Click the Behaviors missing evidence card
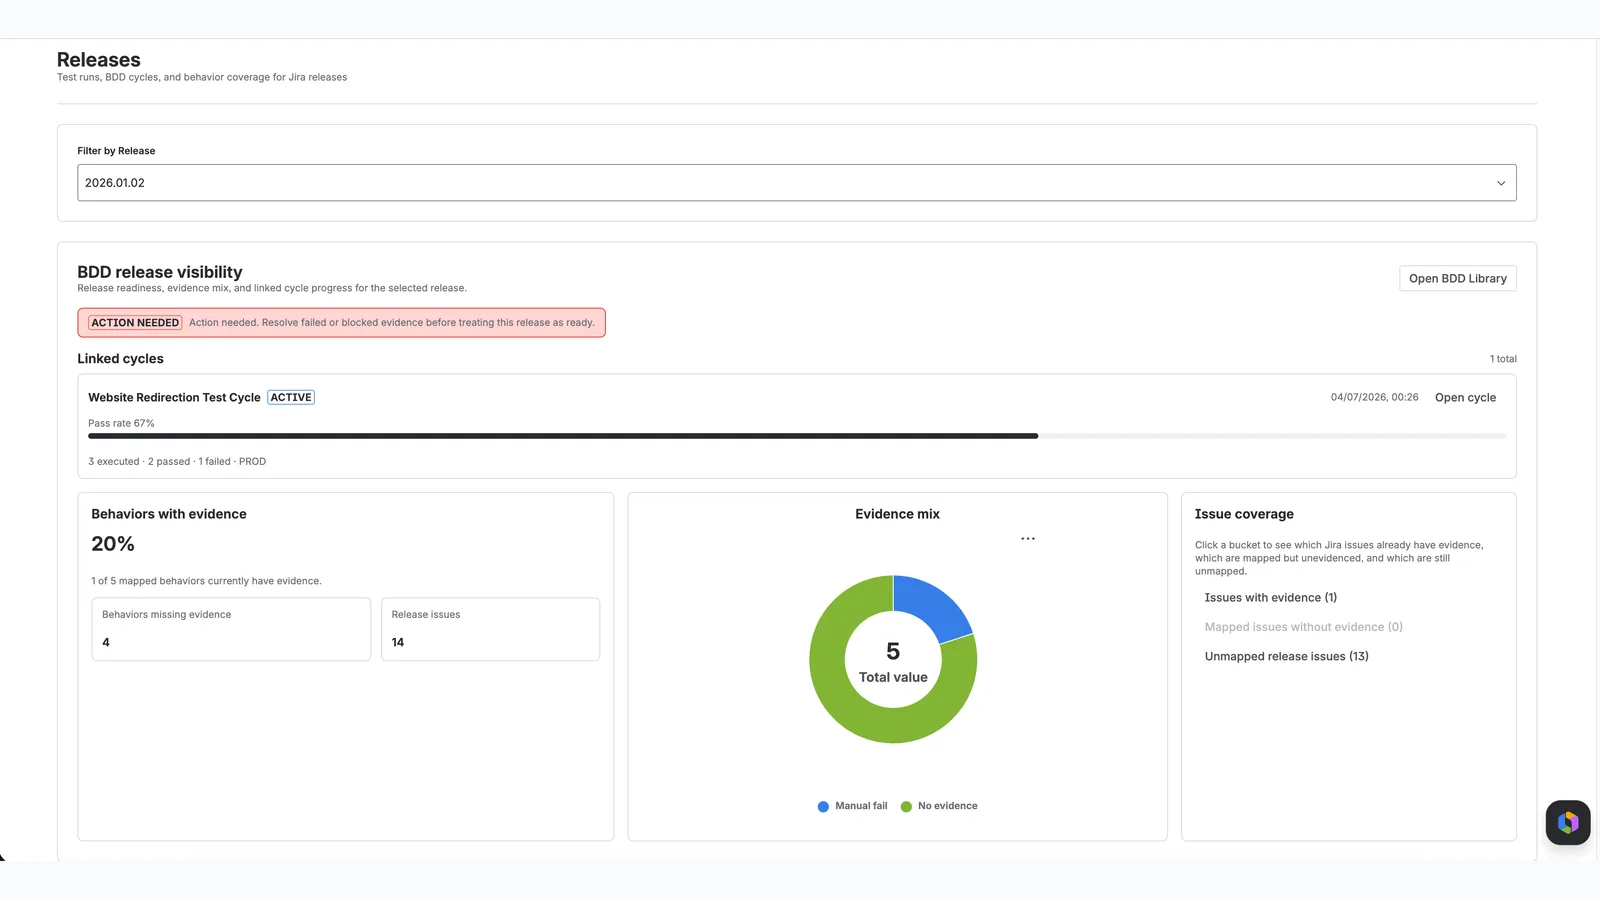This screenshot has height=900, width=1600. (231, 629)
